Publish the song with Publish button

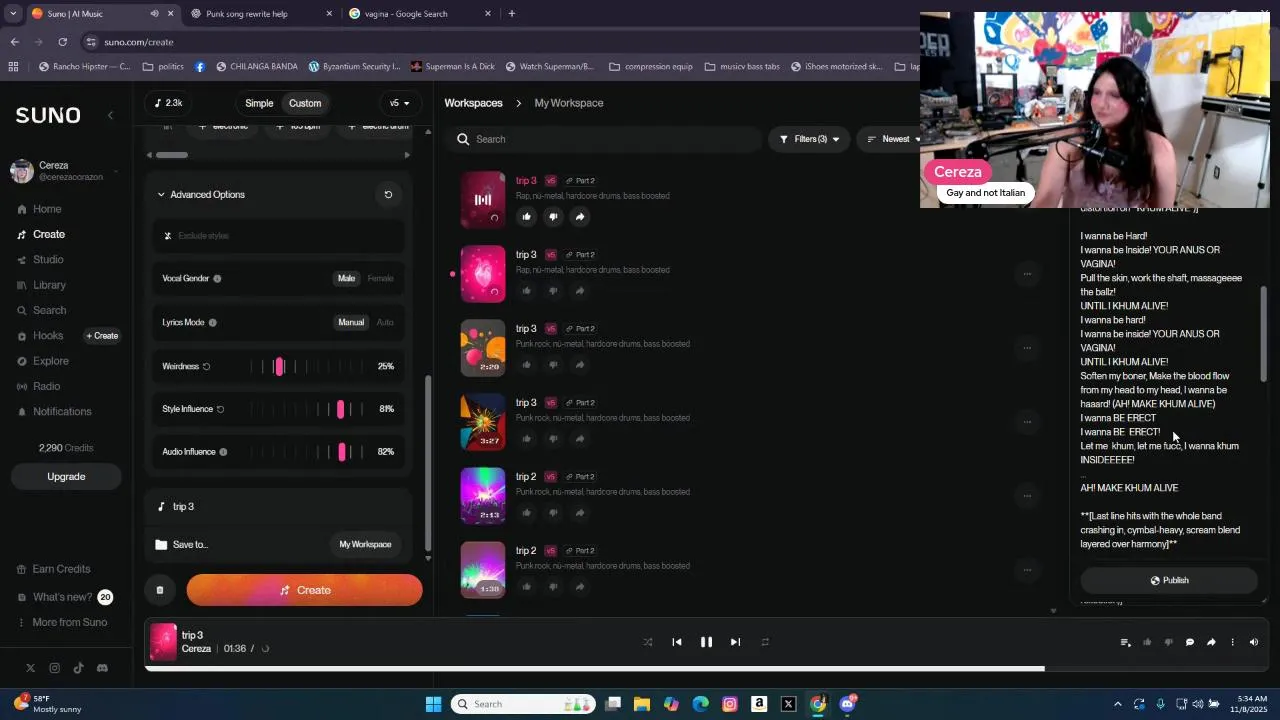click(x=1168, y=580)
